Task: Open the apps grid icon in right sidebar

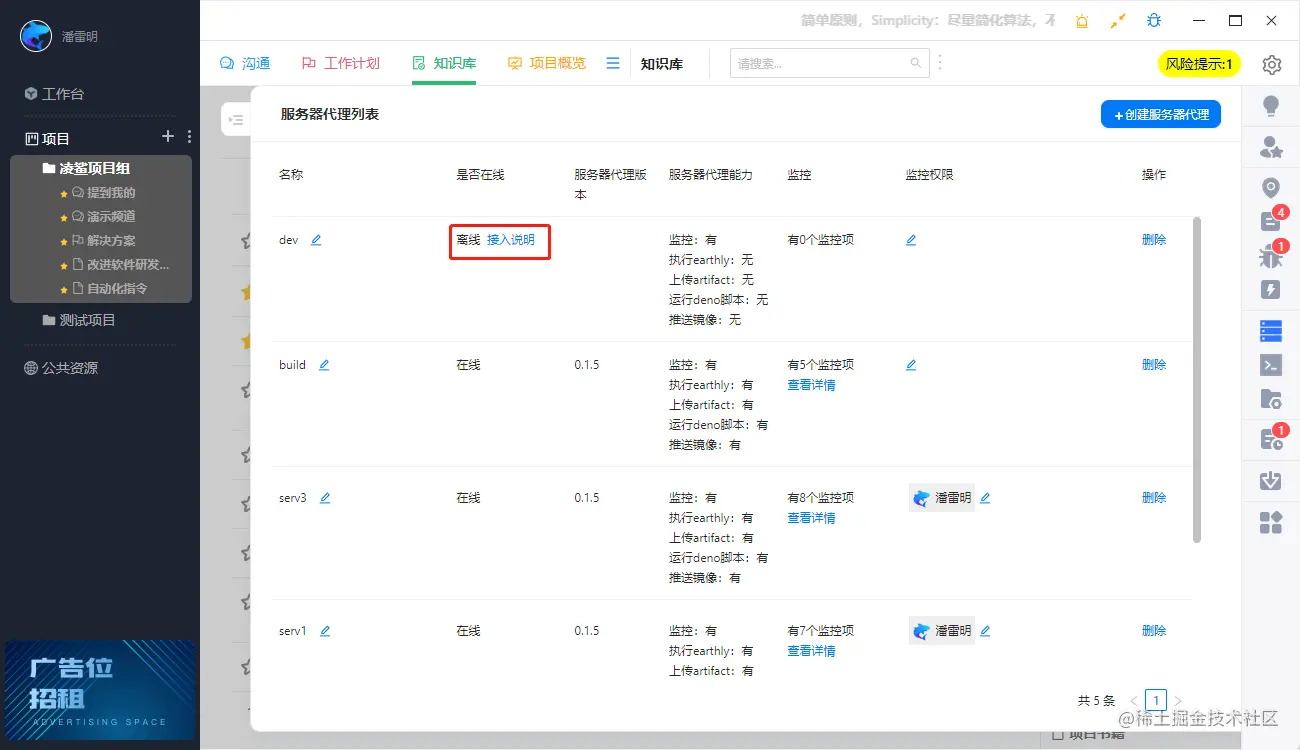Action: pyautogui.click(x=1271, y=522)
